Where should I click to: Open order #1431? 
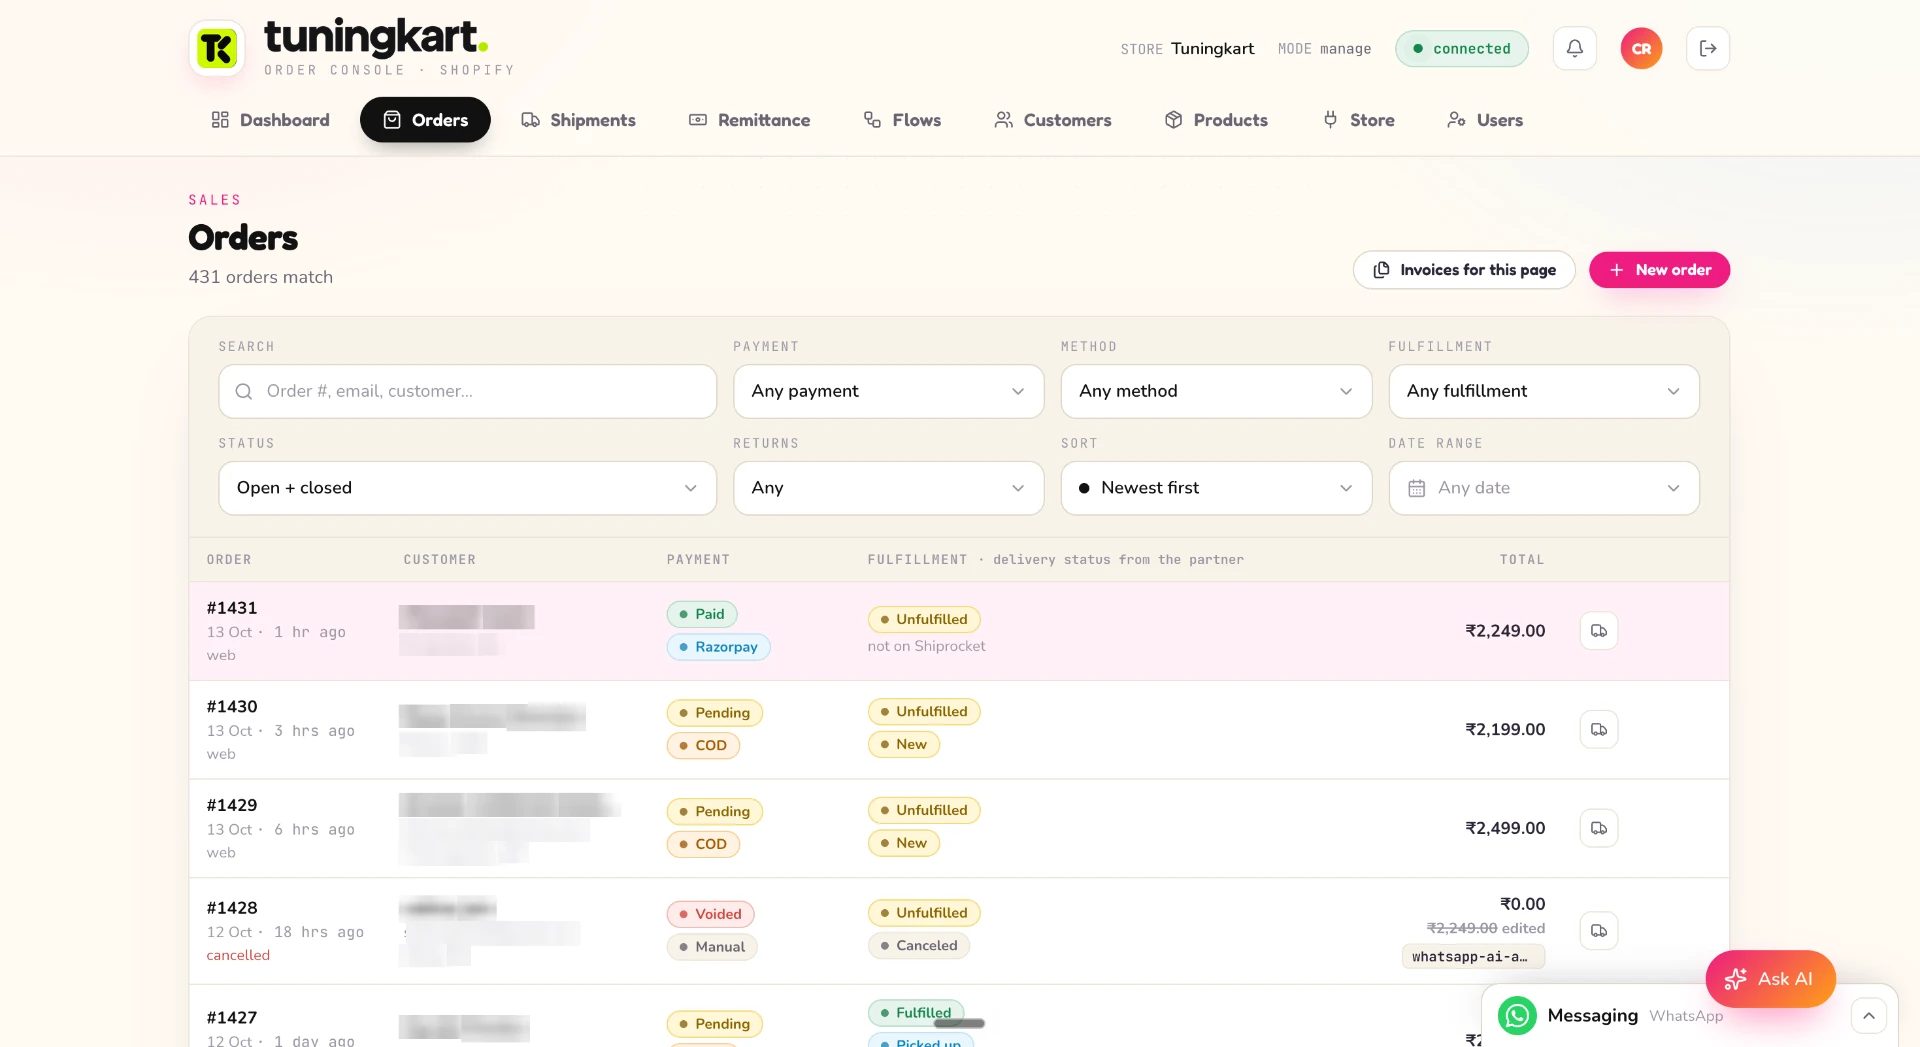click(232, 608)
